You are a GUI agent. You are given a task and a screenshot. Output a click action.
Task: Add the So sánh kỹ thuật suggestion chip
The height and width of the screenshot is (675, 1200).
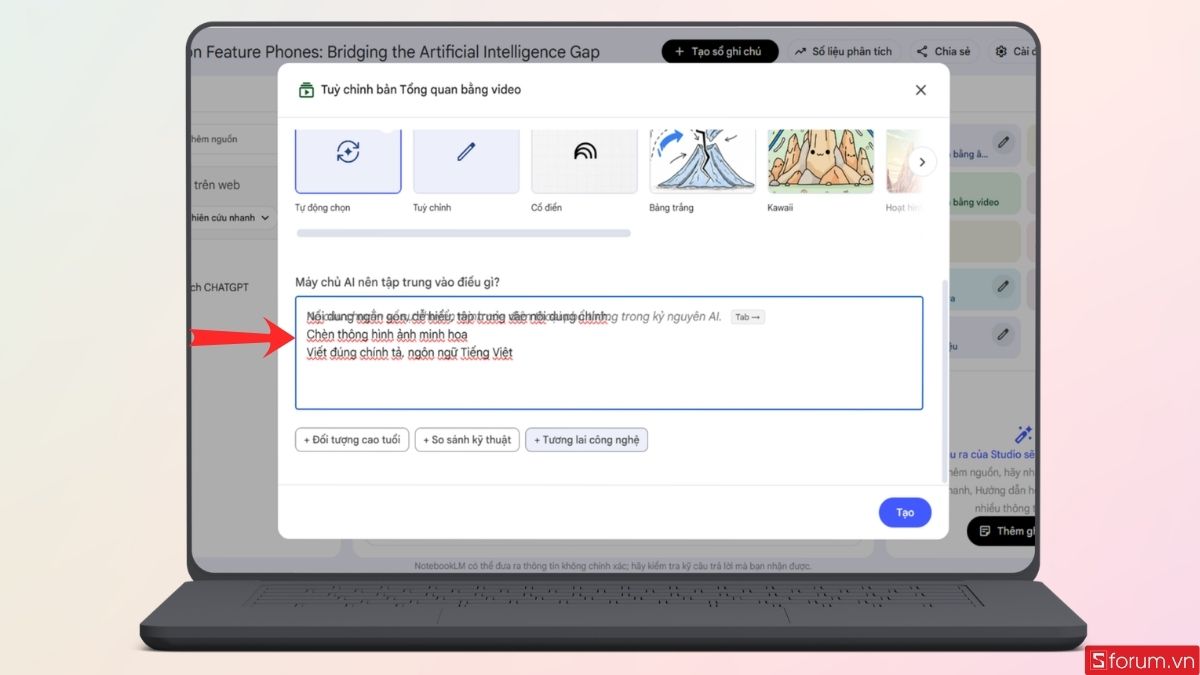[467, 439]
